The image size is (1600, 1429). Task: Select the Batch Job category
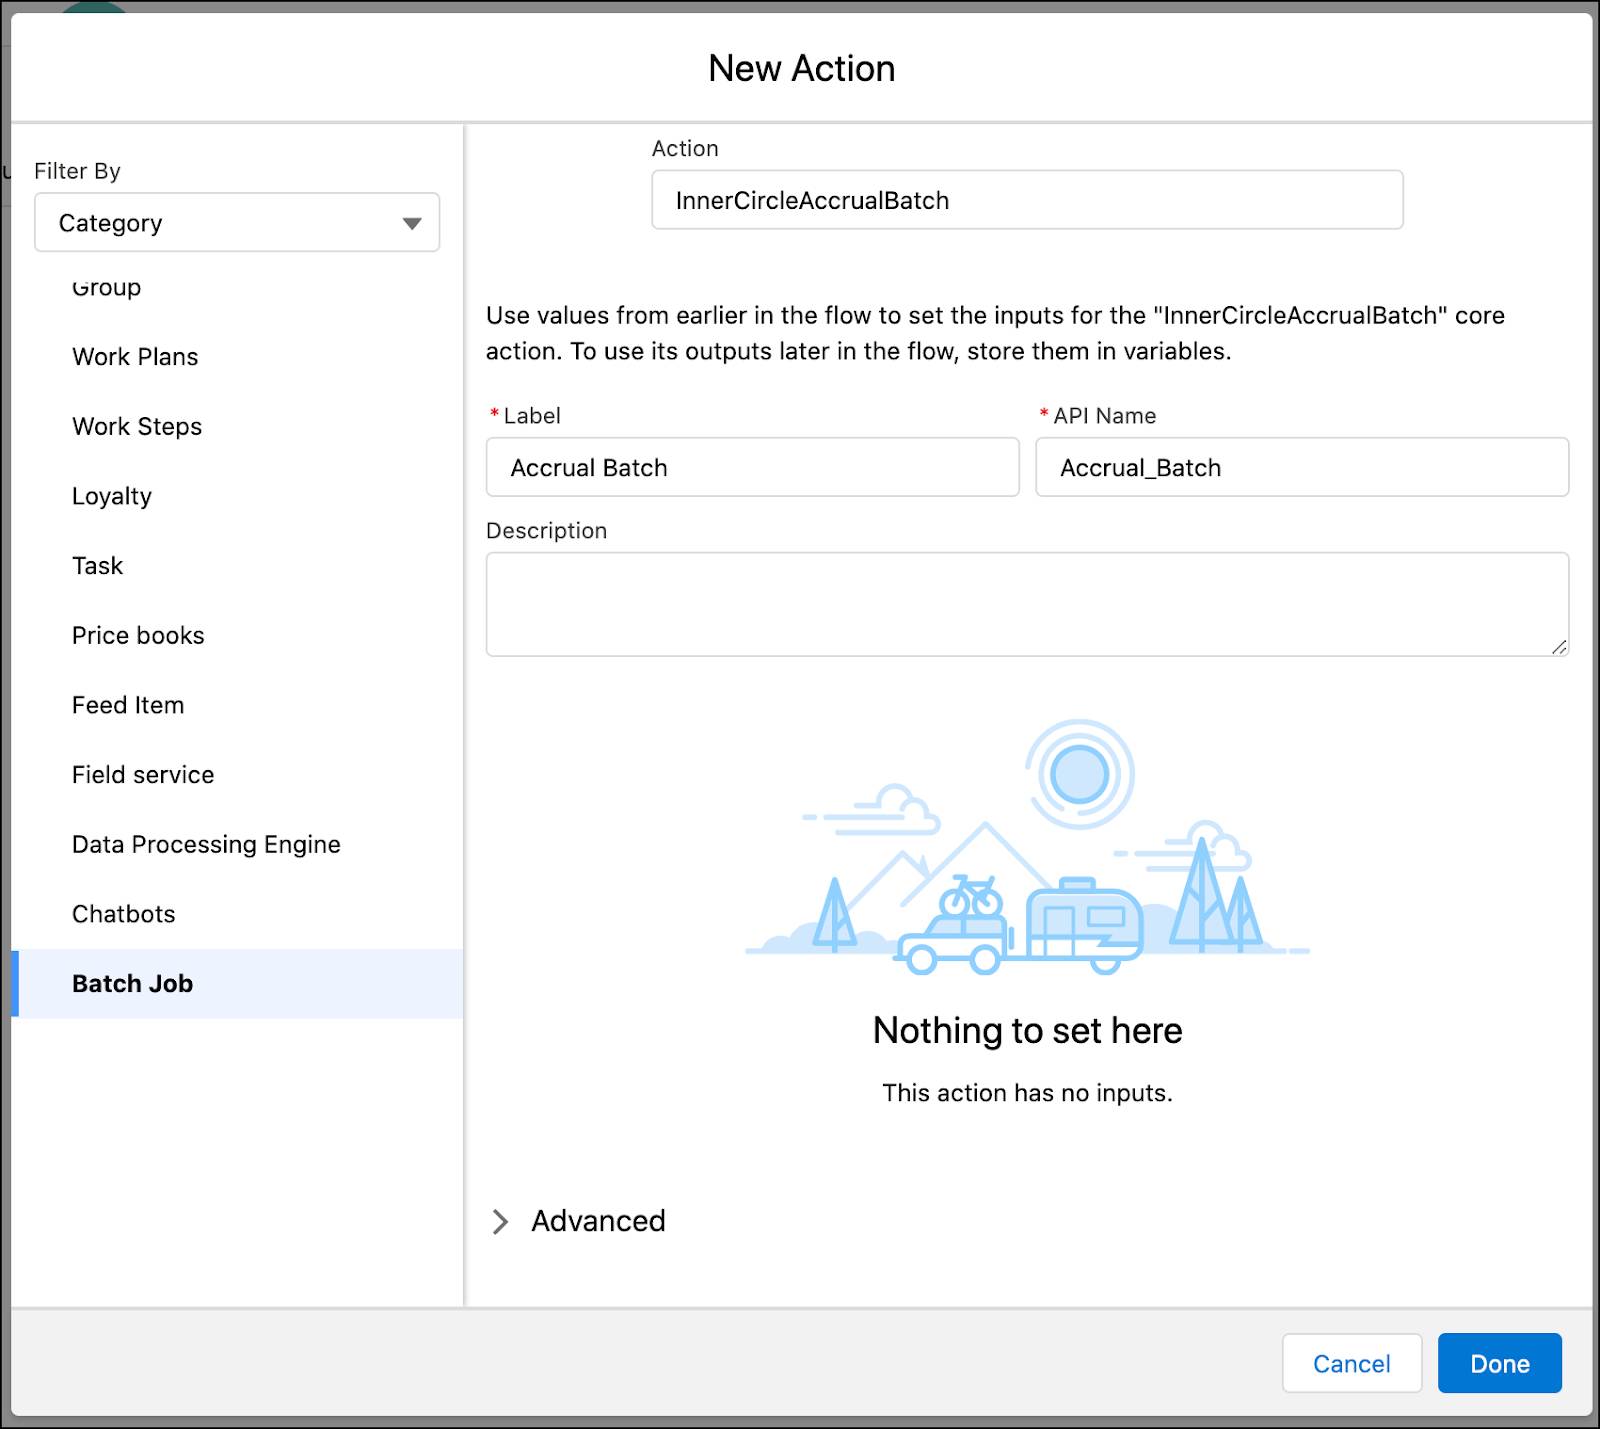coord(237,984)
